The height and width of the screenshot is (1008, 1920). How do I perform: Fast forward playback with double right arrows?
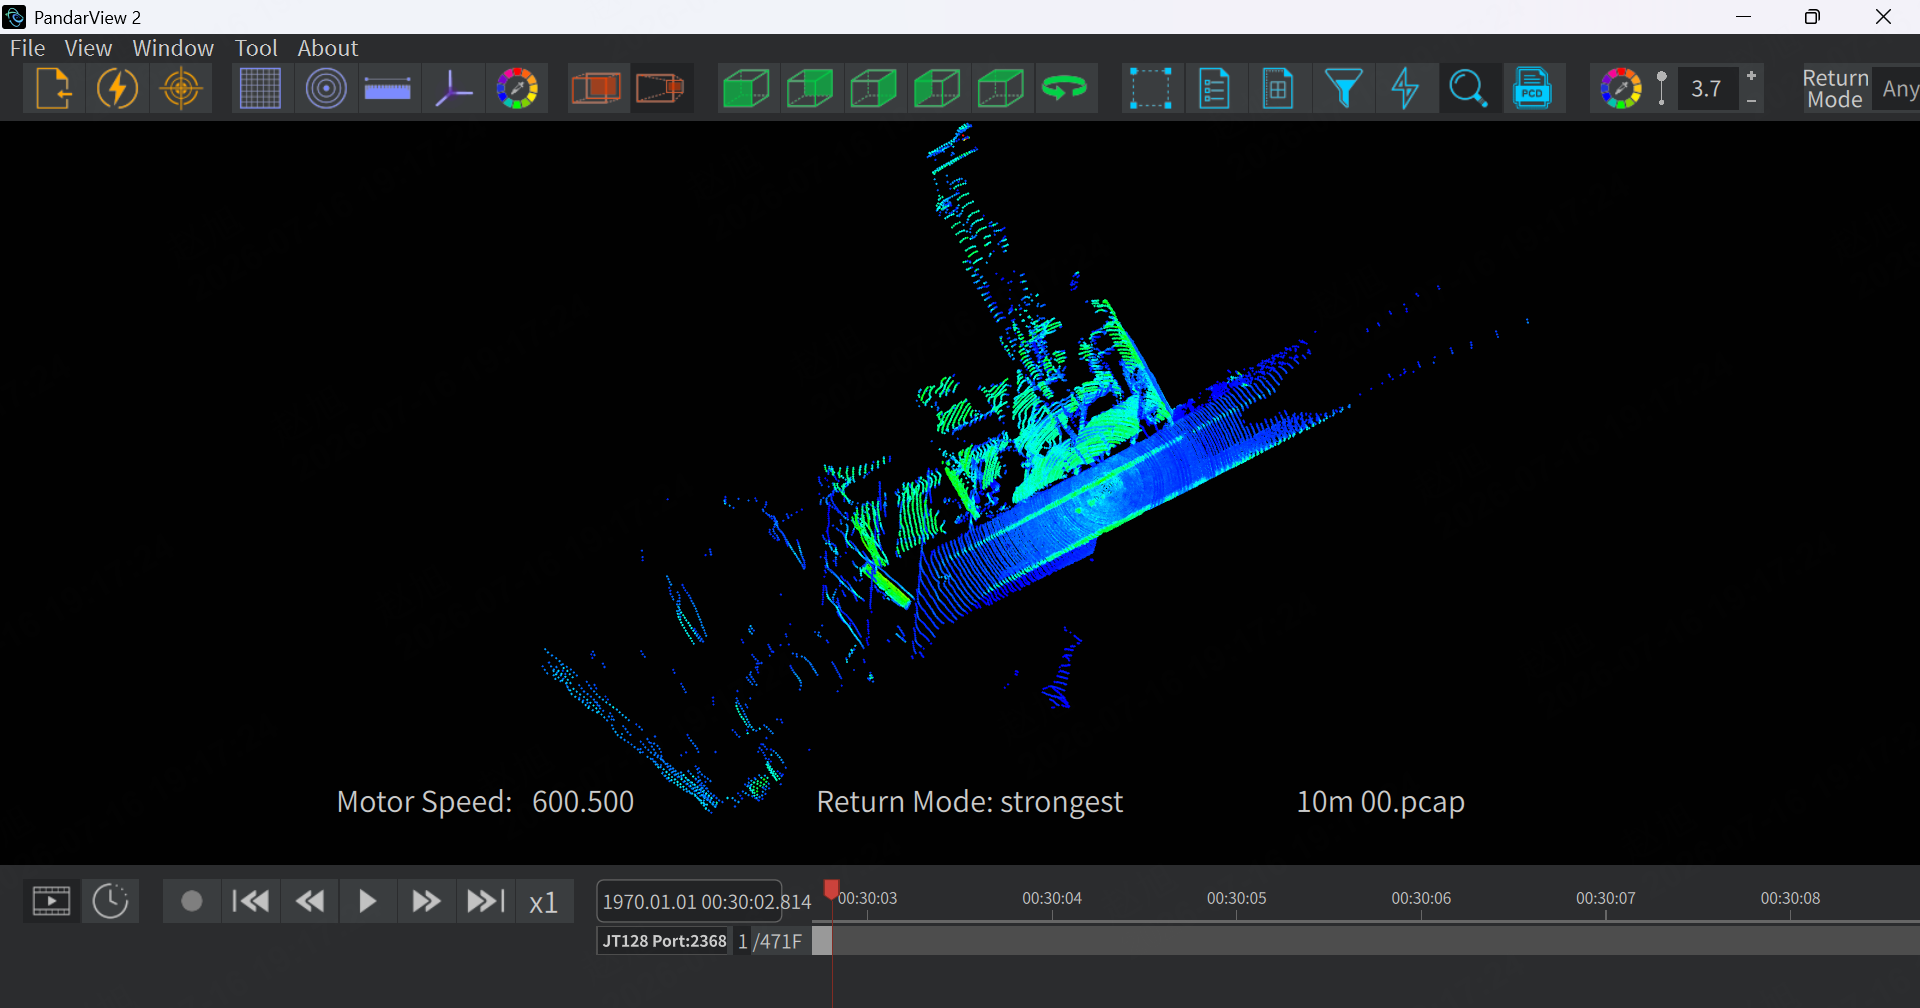tap(427, 901)
